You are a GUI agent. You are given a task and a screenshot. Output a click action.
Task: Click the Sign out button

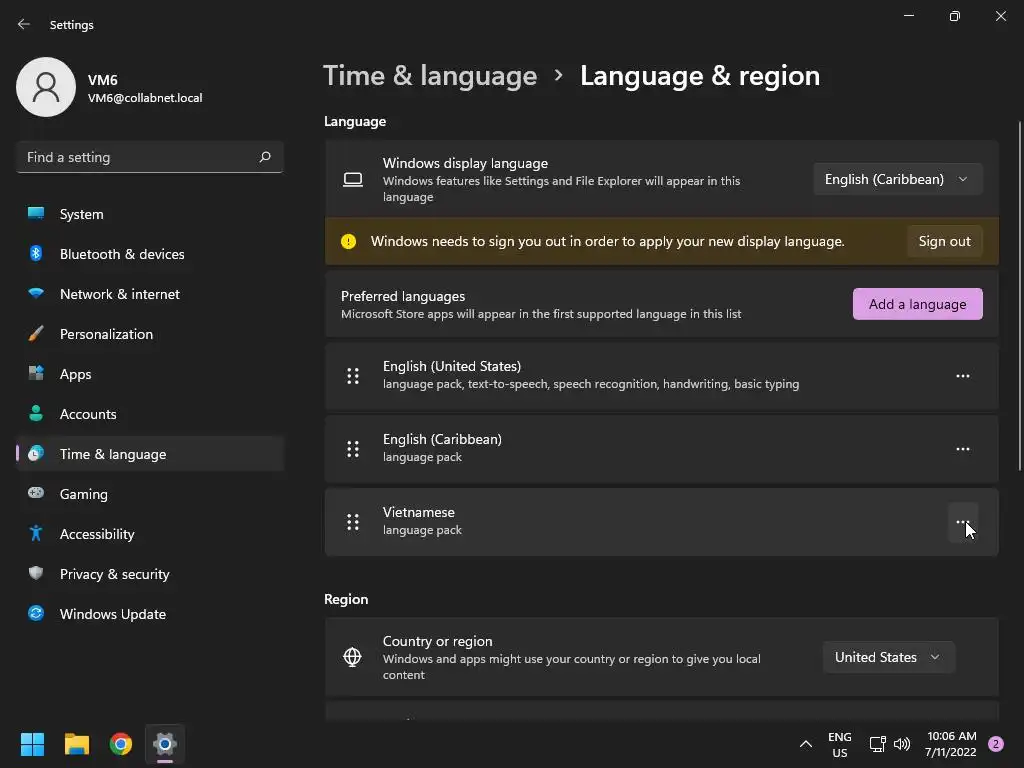tap(944, 241)
